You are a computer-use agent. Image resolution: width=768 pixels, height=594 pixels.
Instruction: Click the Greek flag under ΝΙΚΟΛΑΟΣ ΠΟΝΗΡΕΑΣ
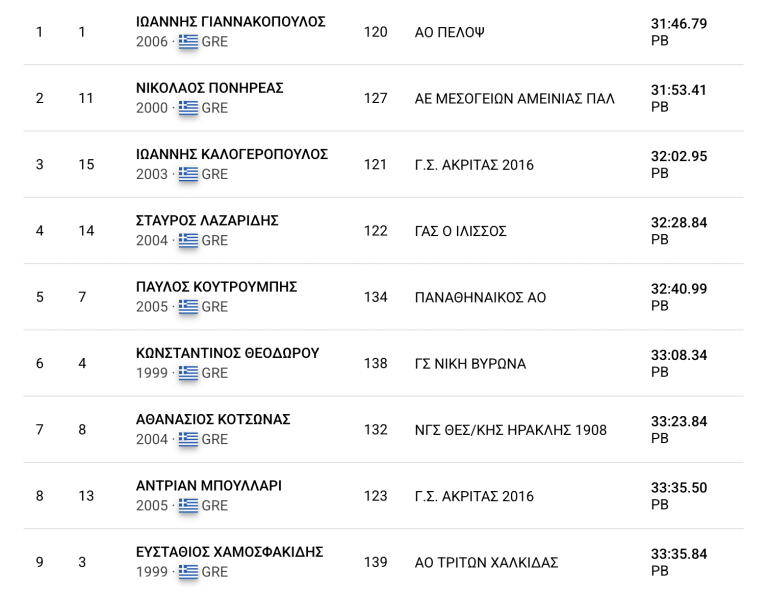click(188, 108)
